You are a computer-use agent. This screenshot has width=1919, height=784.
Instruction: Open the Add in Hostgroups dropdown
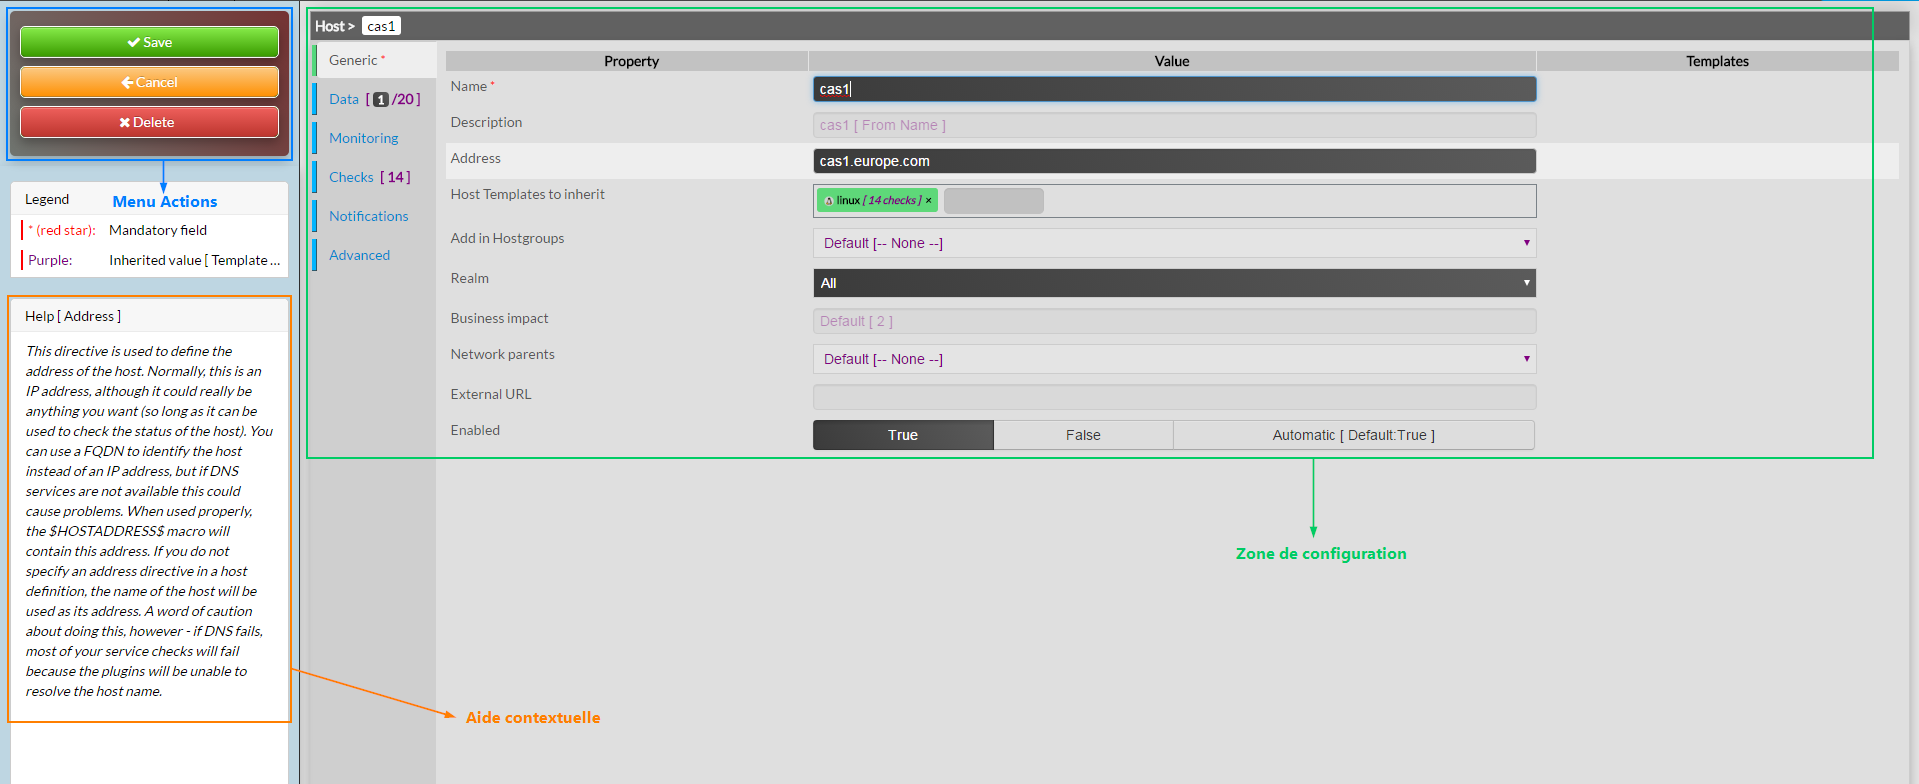tap(1173, 243)
